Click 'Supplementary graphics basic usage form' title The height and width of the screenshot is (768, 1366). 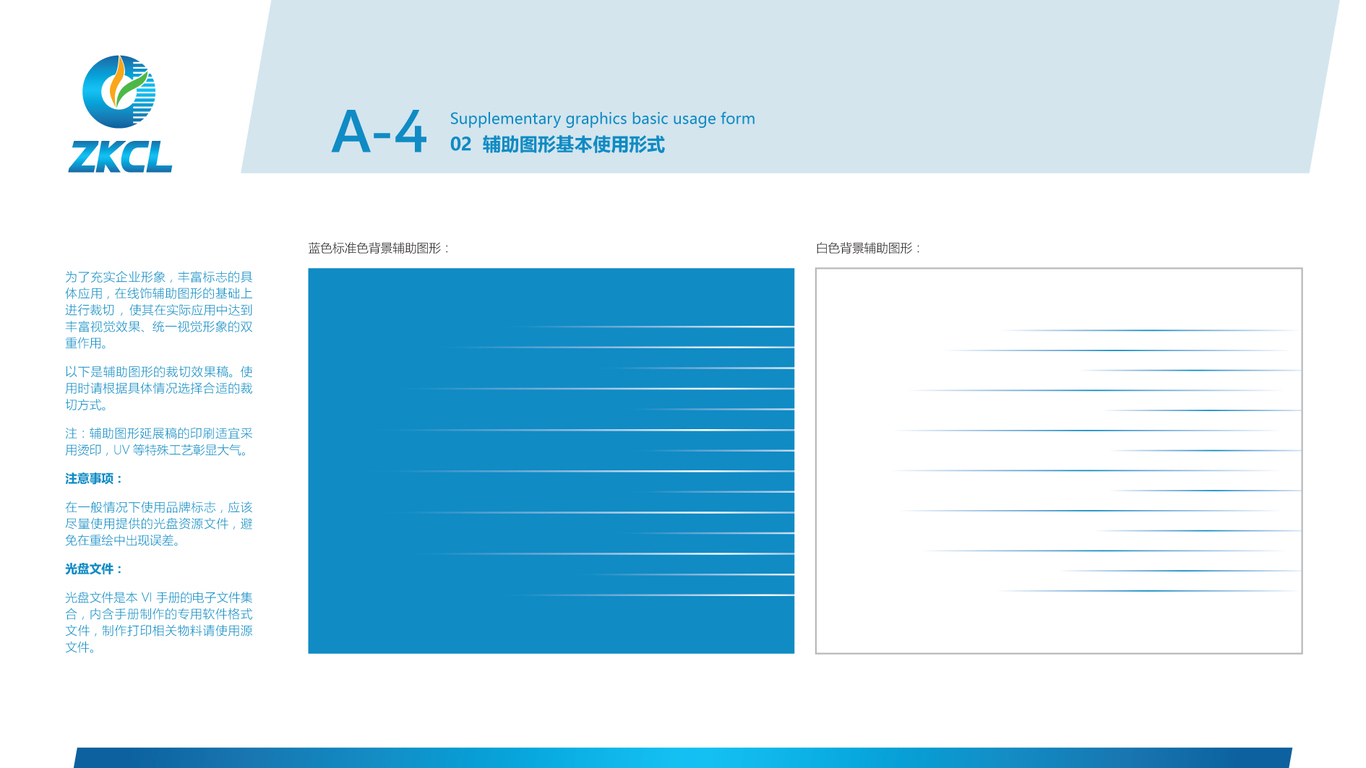coord(602,119)
